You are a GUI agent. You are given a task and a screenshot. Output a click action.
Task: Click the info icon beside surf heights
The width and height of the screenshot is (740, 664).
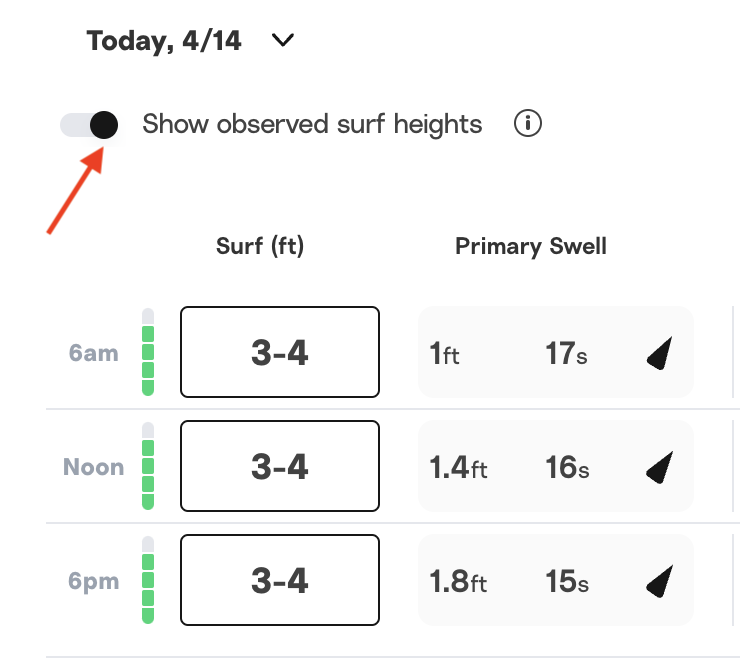[528, 124]
